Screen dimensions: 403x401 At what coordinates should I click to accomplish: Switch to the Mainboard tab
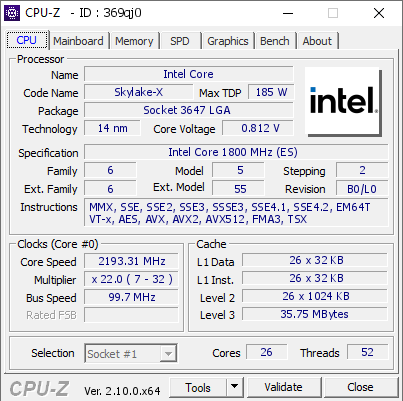coord(78,41)
